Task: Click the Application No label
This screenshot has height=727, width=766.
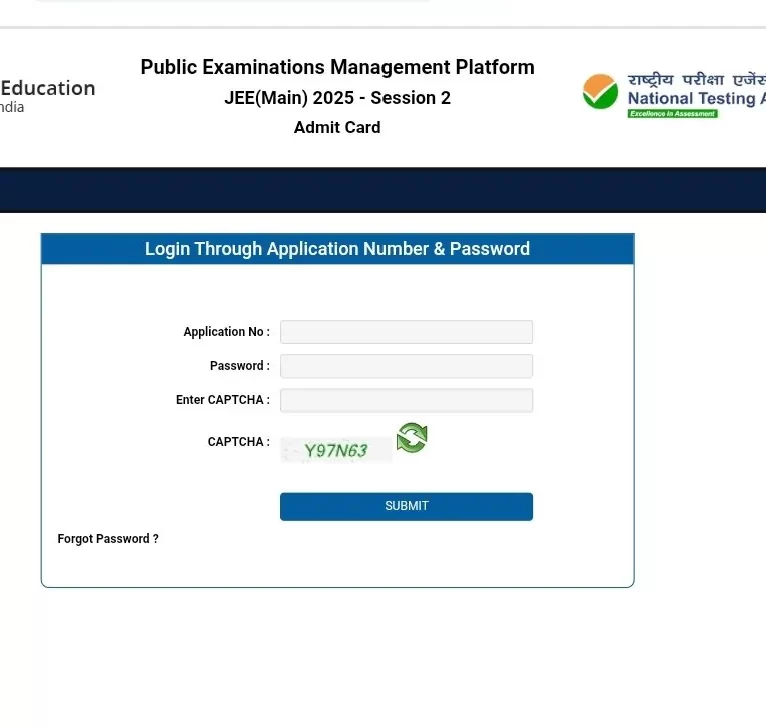Action: (226, 332)
